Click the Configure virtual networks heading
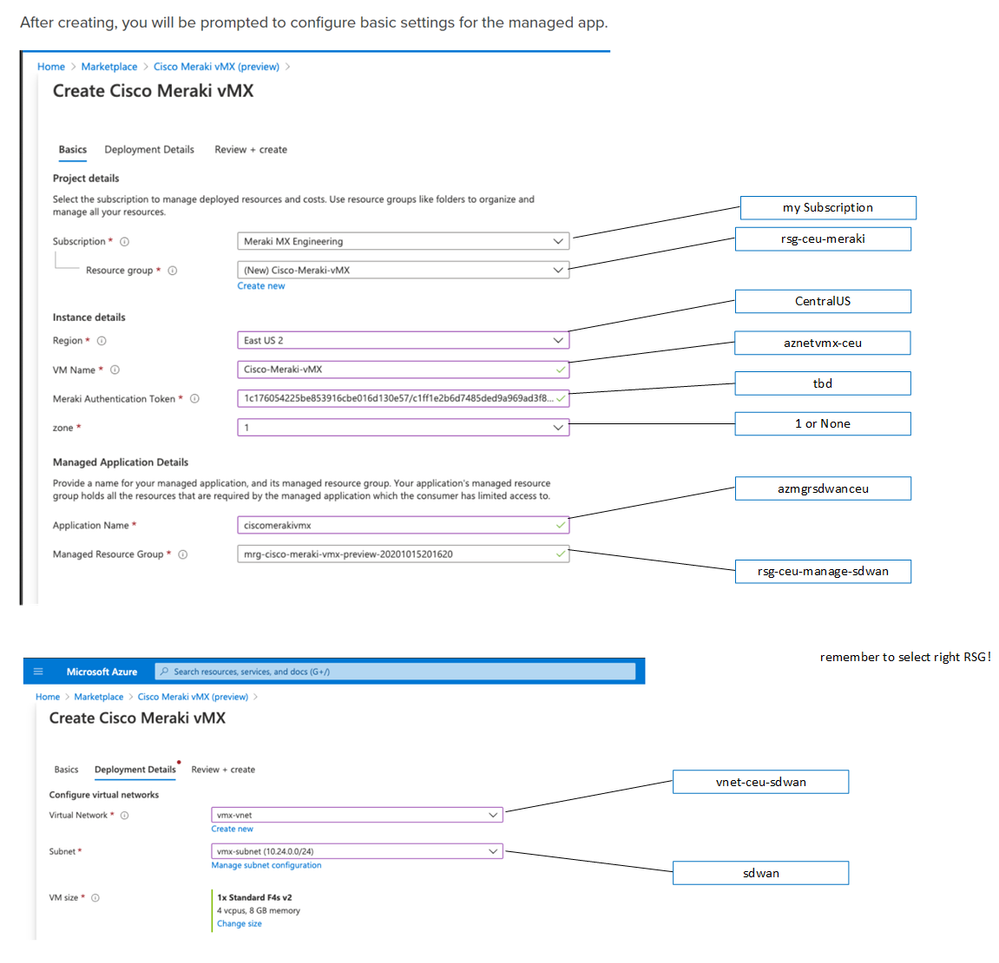 coord(104,795)
